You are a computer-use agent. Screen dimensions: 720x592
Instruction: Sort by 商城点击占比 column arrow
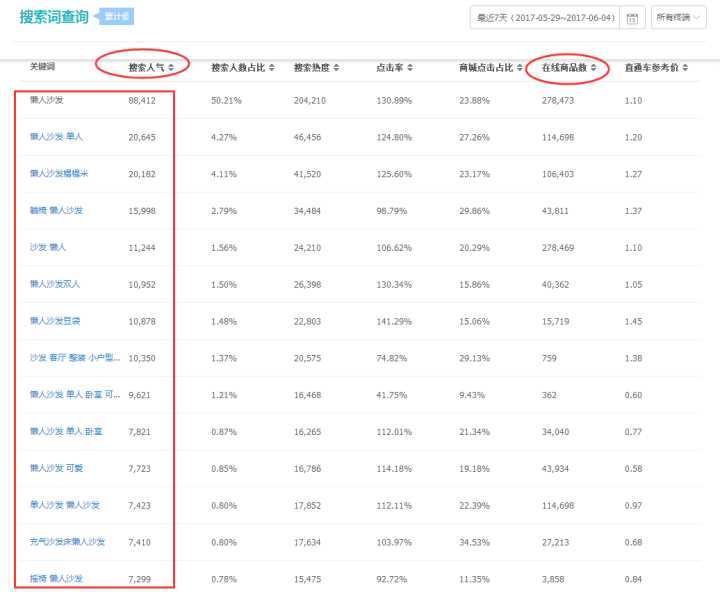[x=520, y=68]
